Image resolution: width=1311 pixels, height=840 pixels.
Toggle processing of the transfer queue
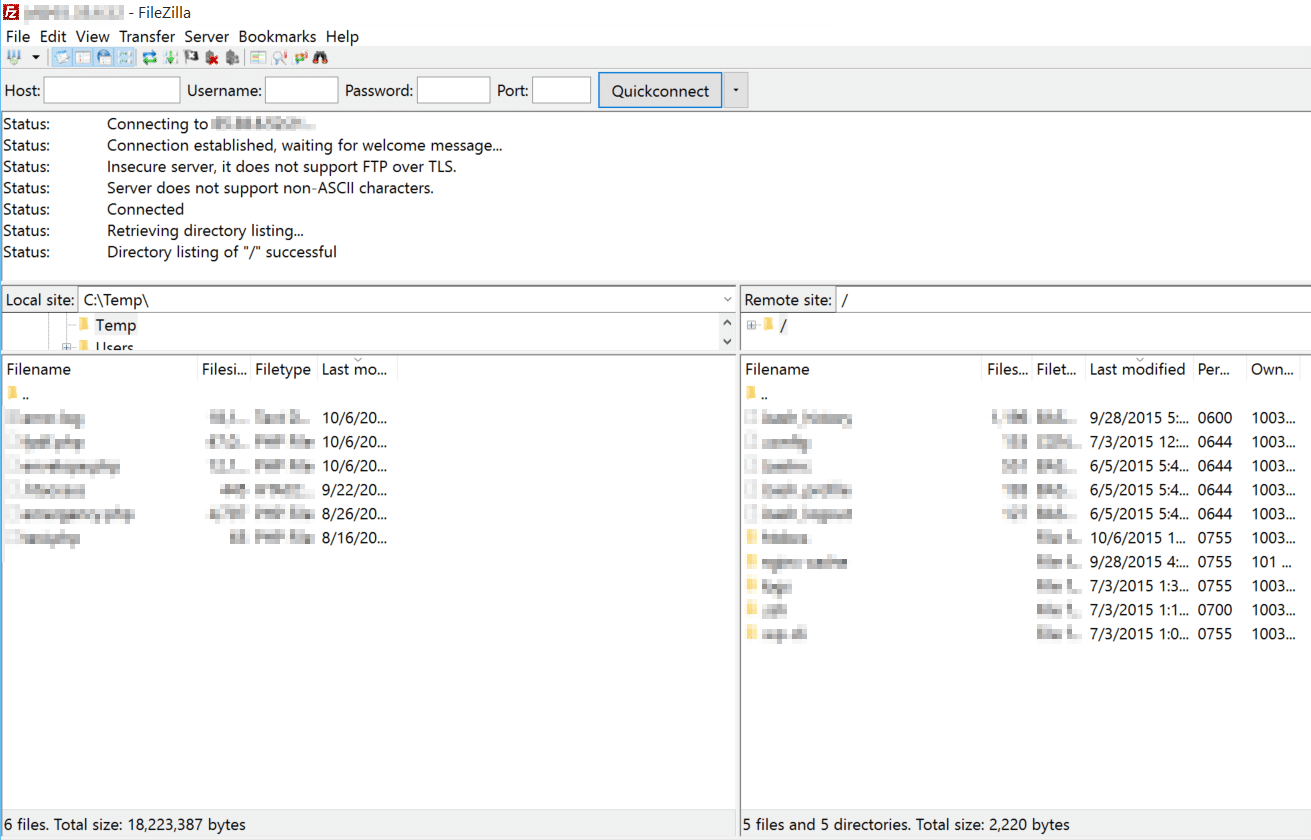tap(170, 58)
